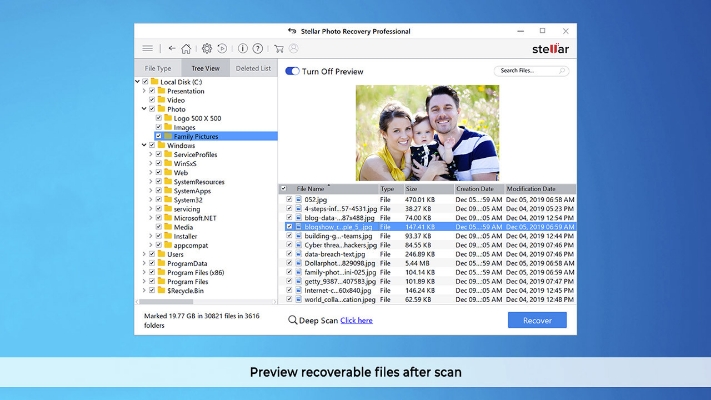
Task: Expand the Users folder
Action: pyautogui.click(x=144, y=254)
